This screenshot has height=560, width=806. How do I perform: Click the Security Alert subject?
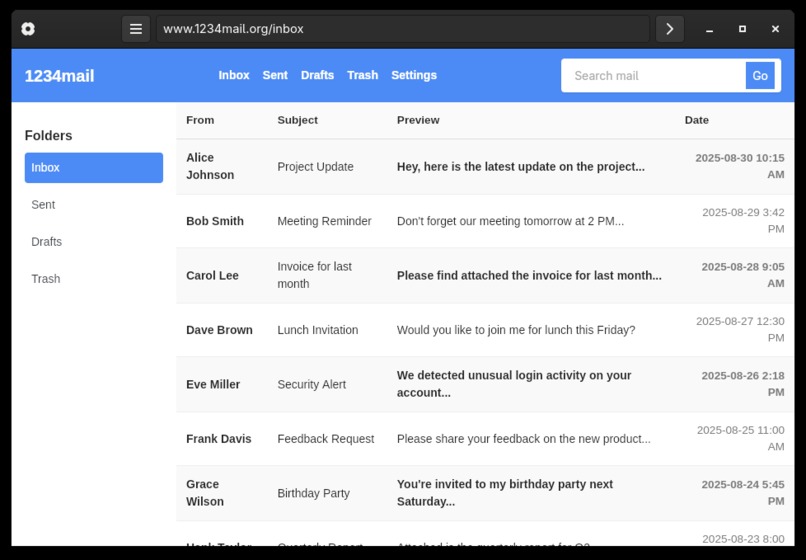click(312, 385)
